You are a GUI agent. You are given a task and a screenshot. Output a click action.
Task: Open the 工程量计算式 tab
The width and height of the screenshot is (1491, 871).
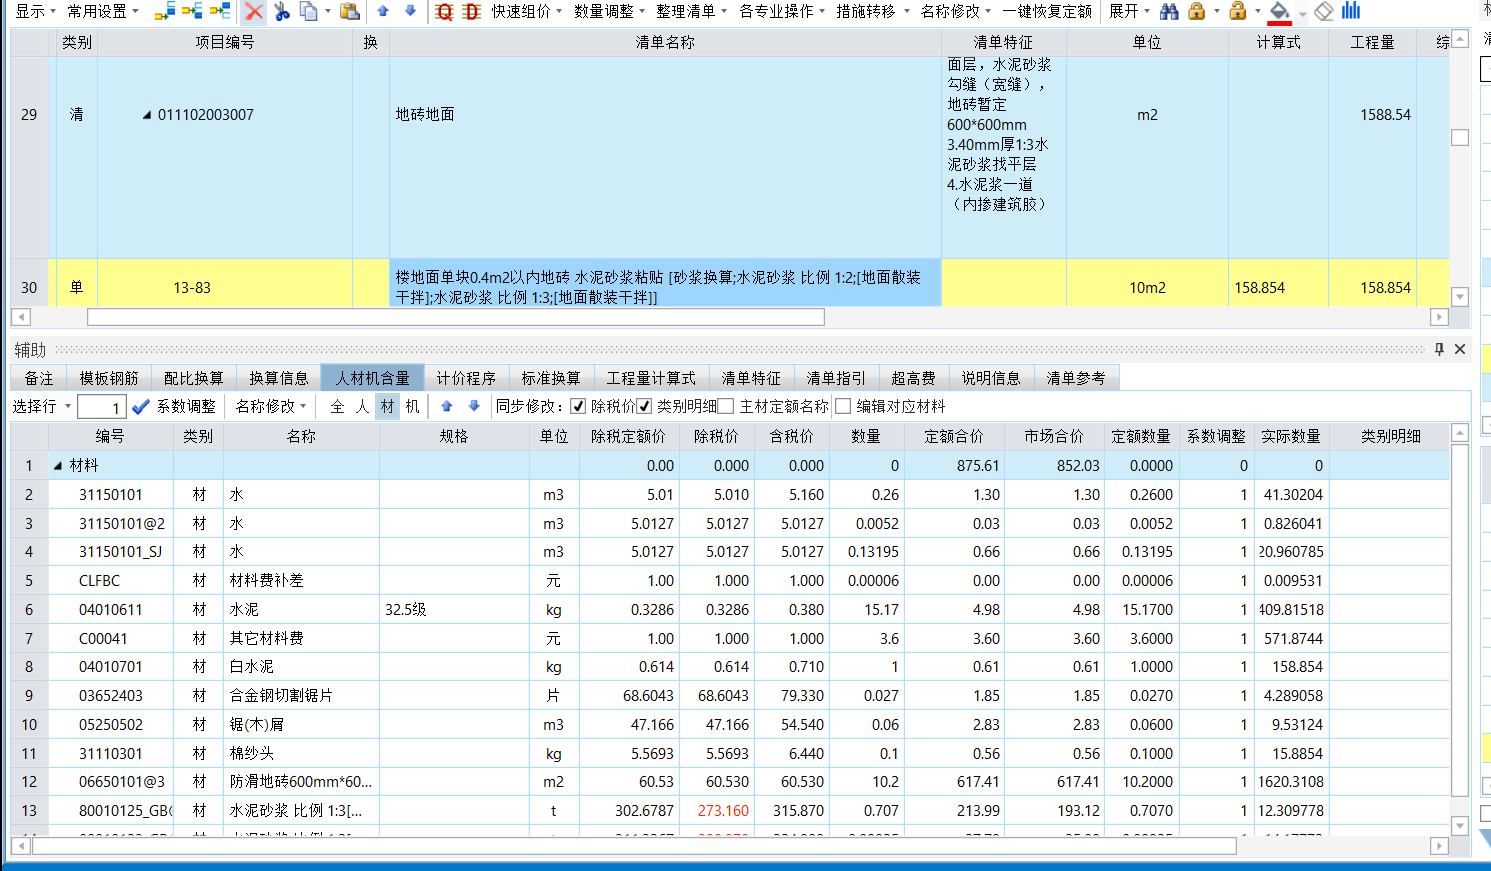pyautogui.click(x=651, y=378)
